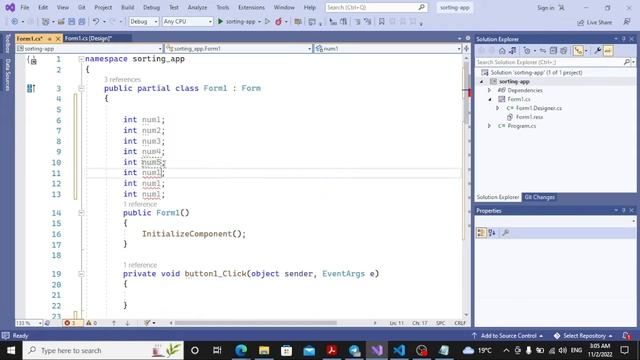Image resolution: width=640 pixels, height=360 pixels.
Task: Expand Form1.Designer.cs node
Action: (x=498, y=108)
